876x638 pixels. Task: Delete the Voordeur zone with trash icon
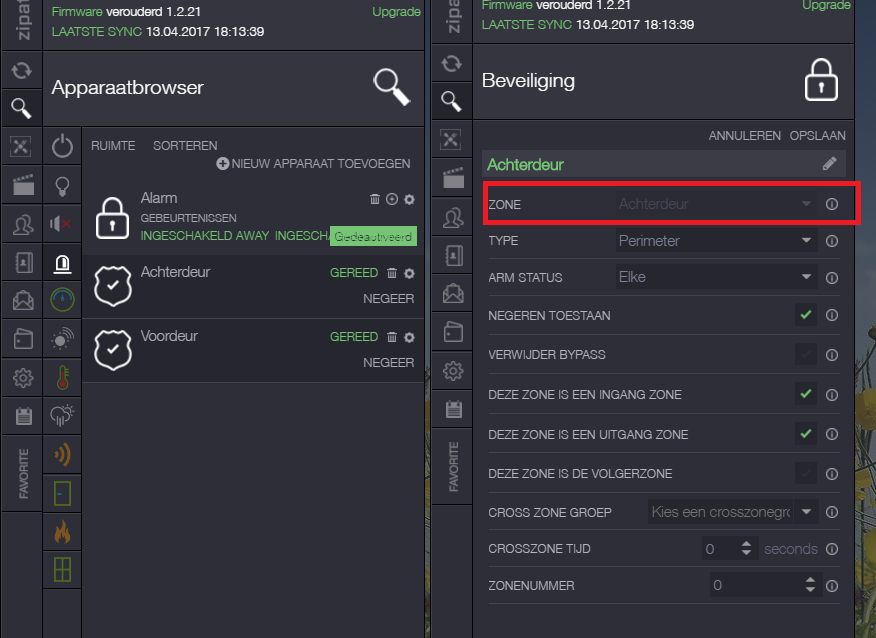coord(392,337)
